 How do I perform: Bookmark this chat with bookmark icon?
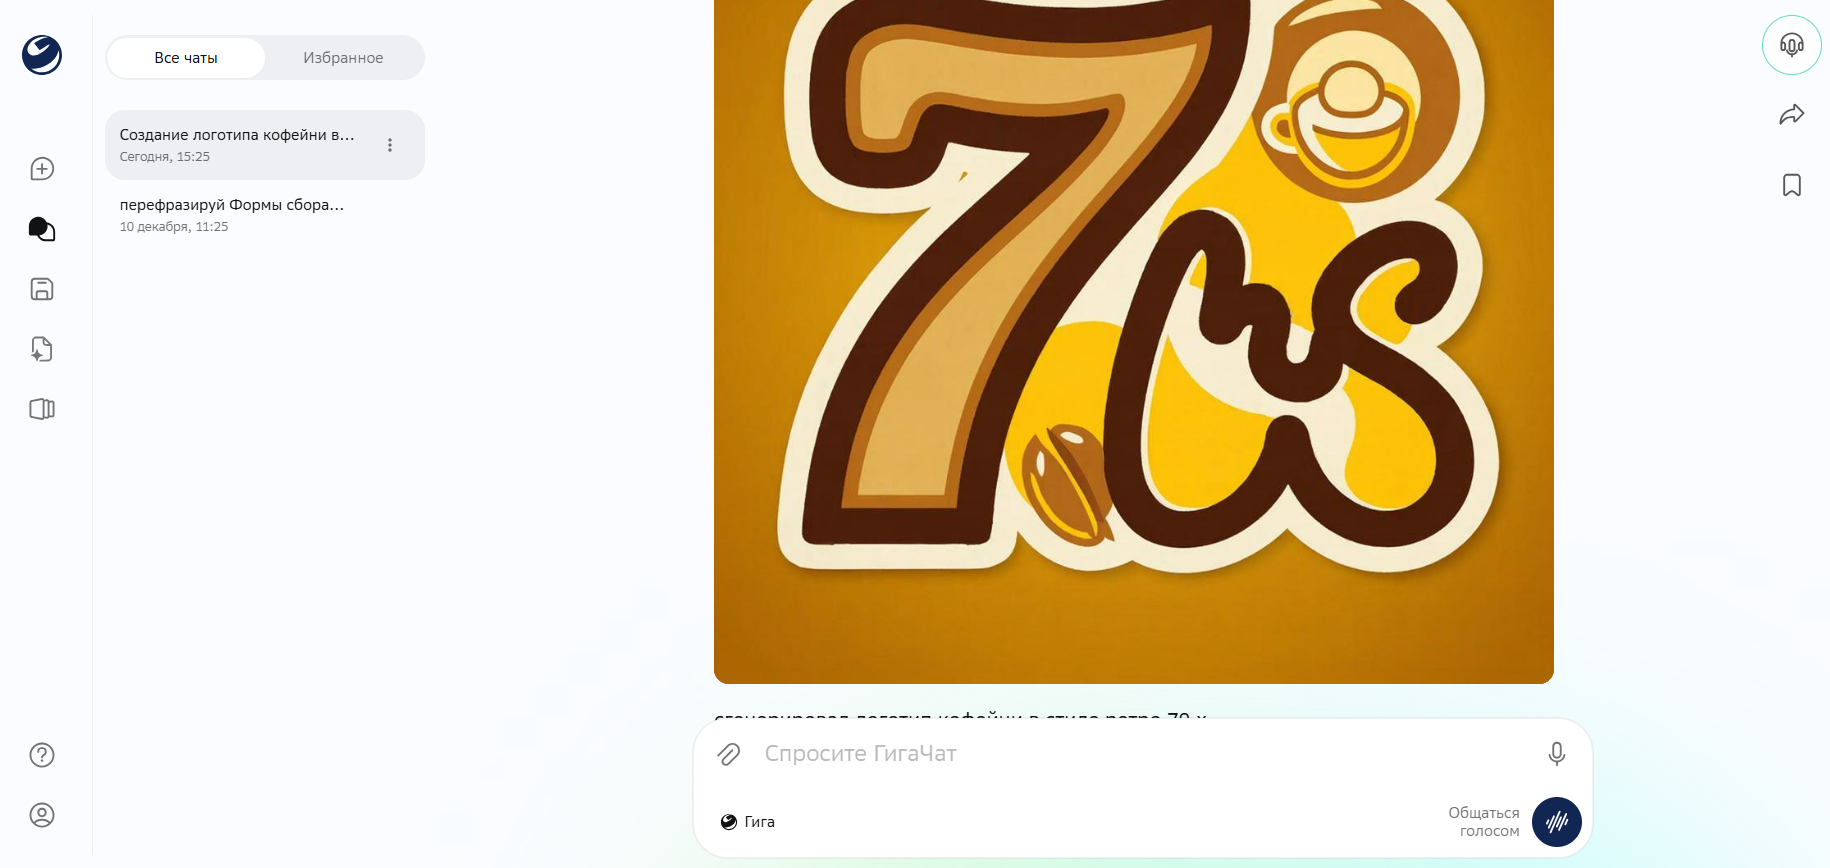pyautogui.click(x=1792, y=185)
